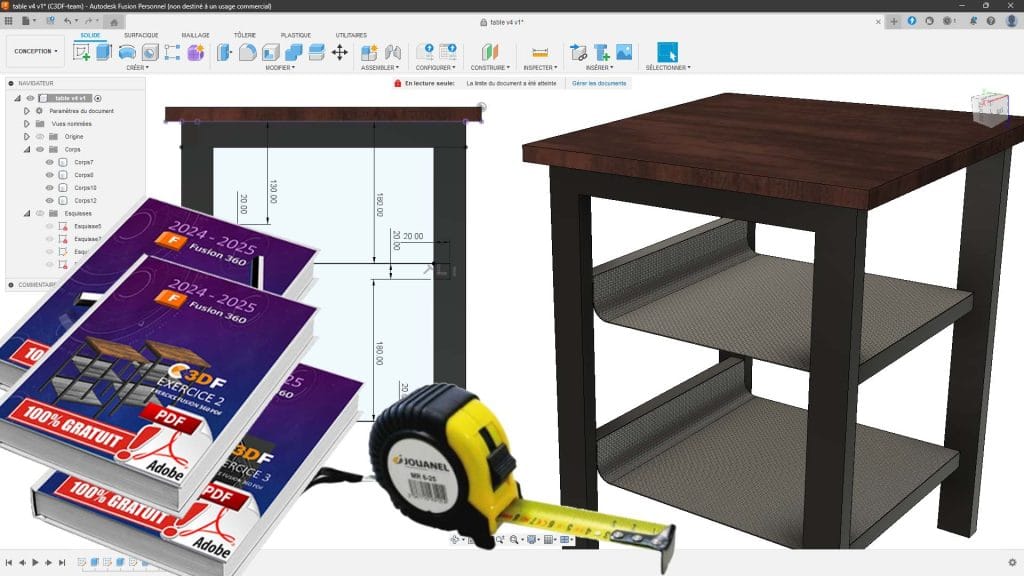Click the Home view icon

114,22
